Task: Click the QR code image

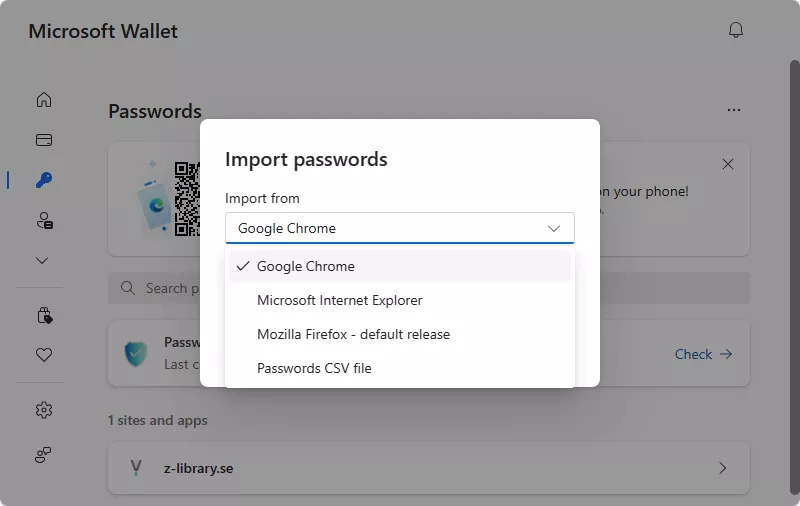Action: click(x=187, y=199)
